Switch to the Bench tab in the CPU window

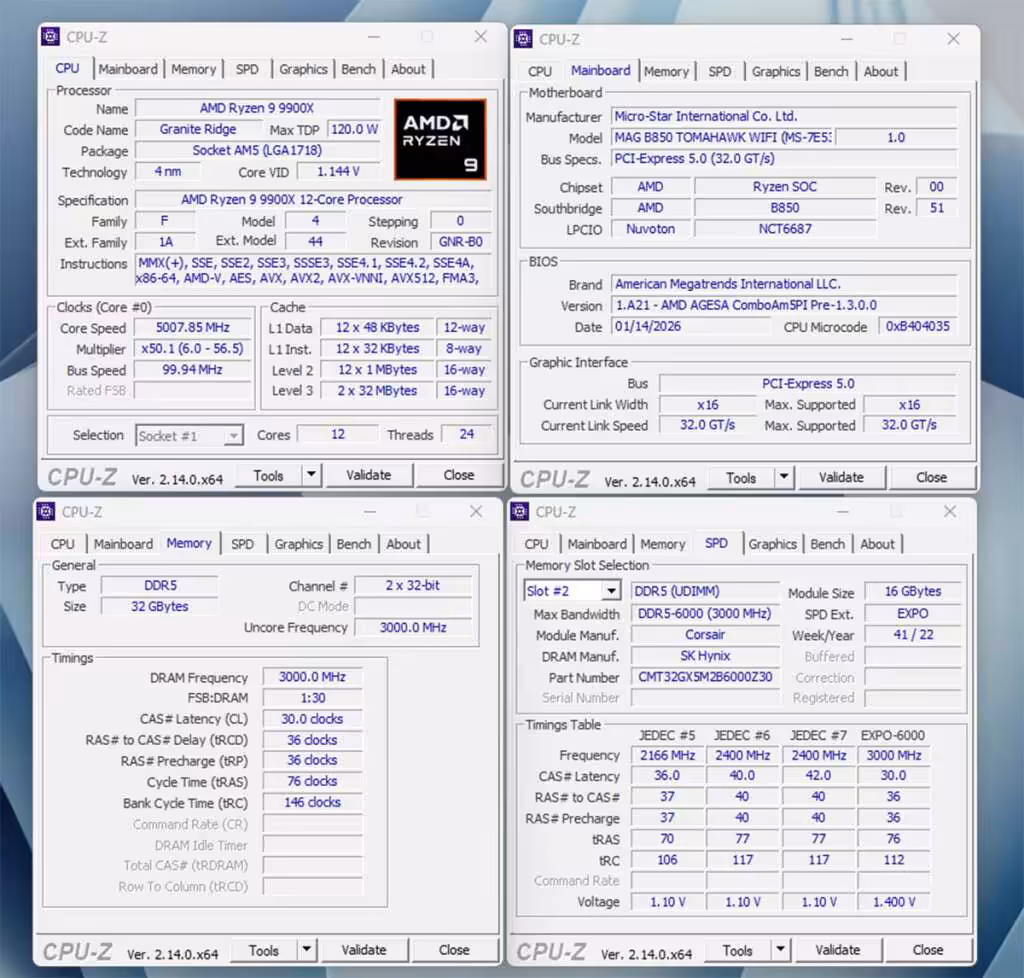pyautogui.click(x=358, y=69)
